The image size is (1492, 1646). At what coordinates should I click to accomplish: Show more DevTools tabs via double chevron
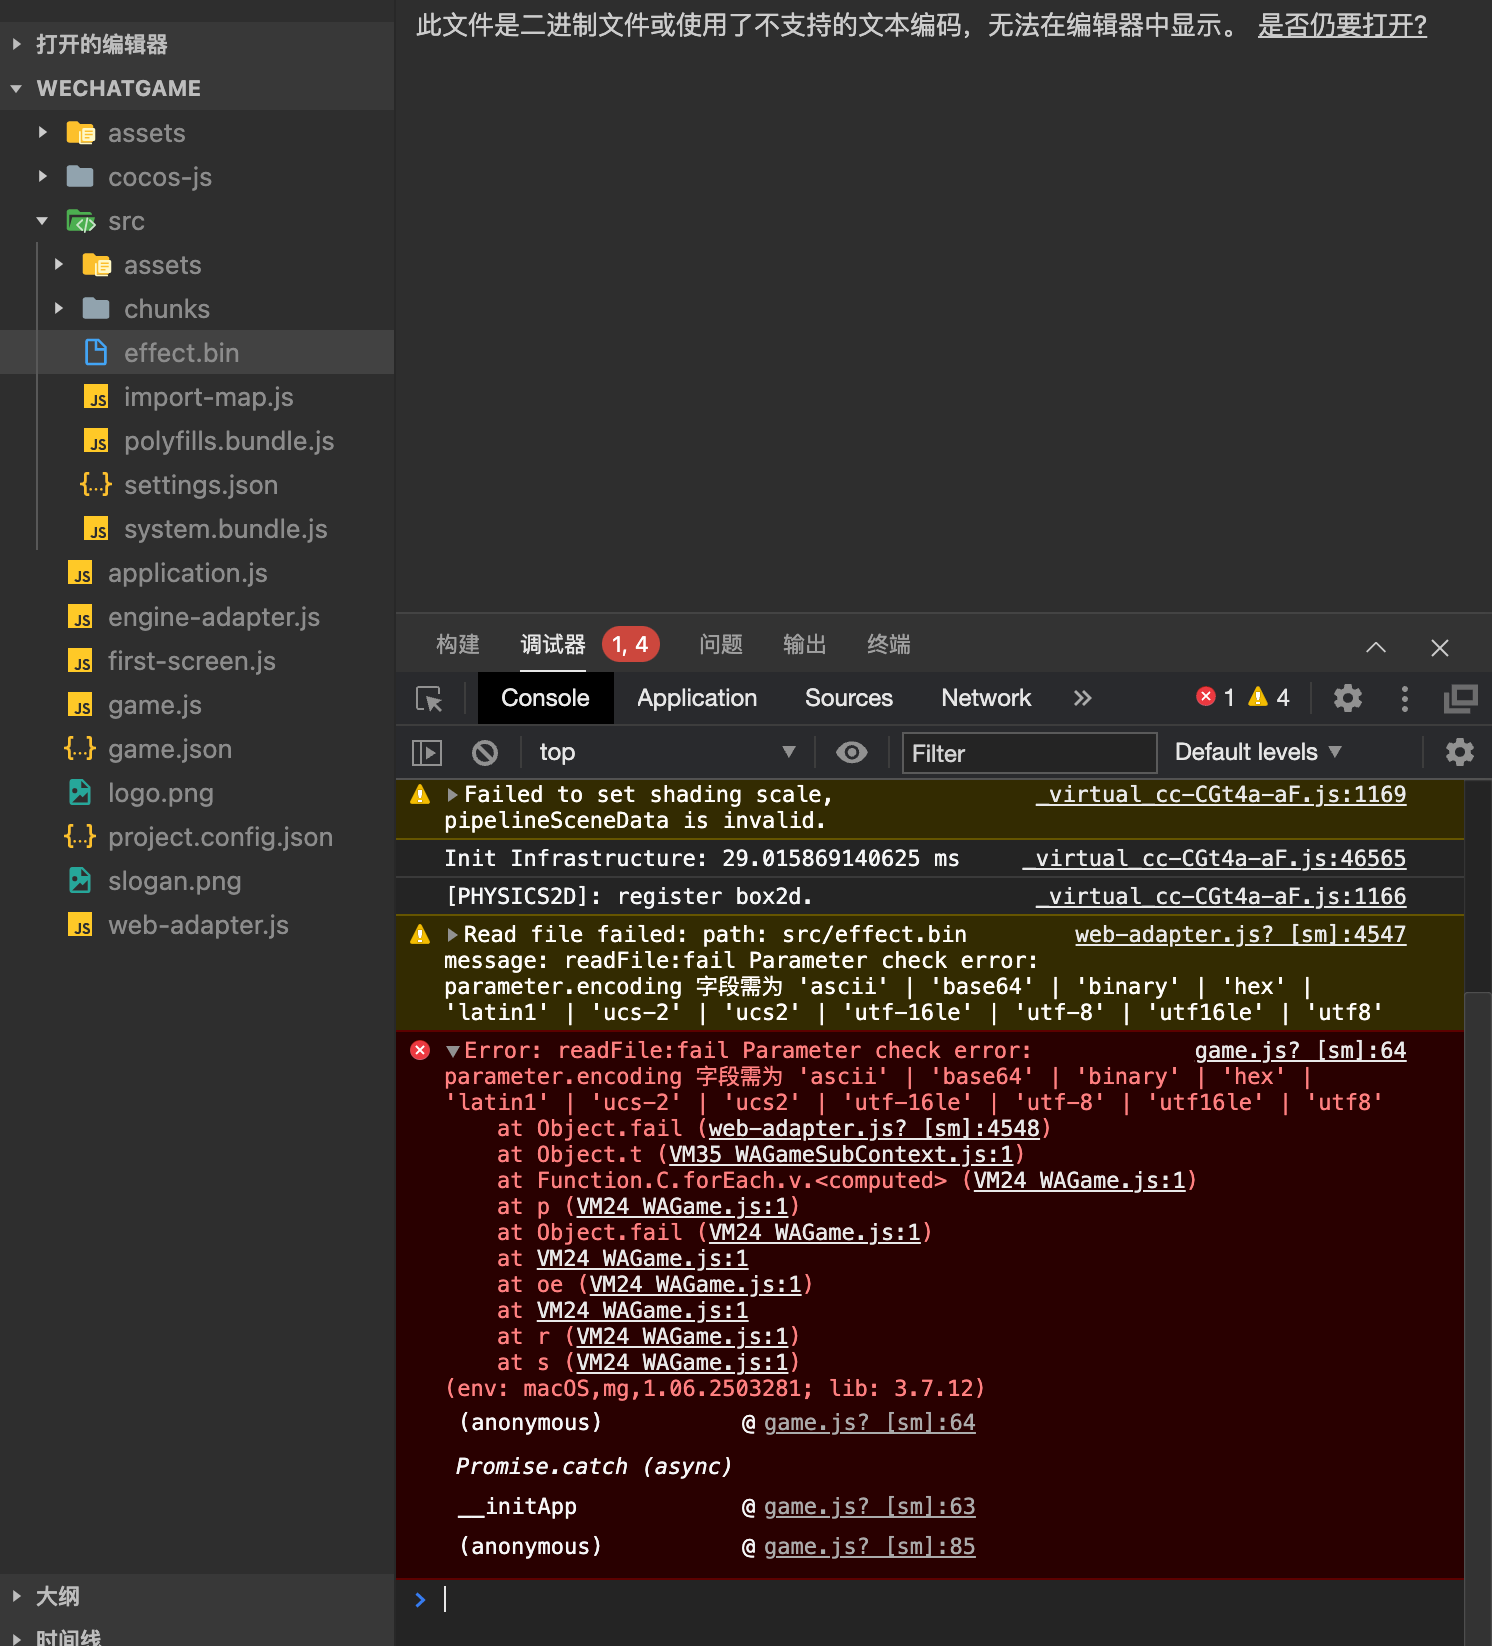pos(1082,698)
